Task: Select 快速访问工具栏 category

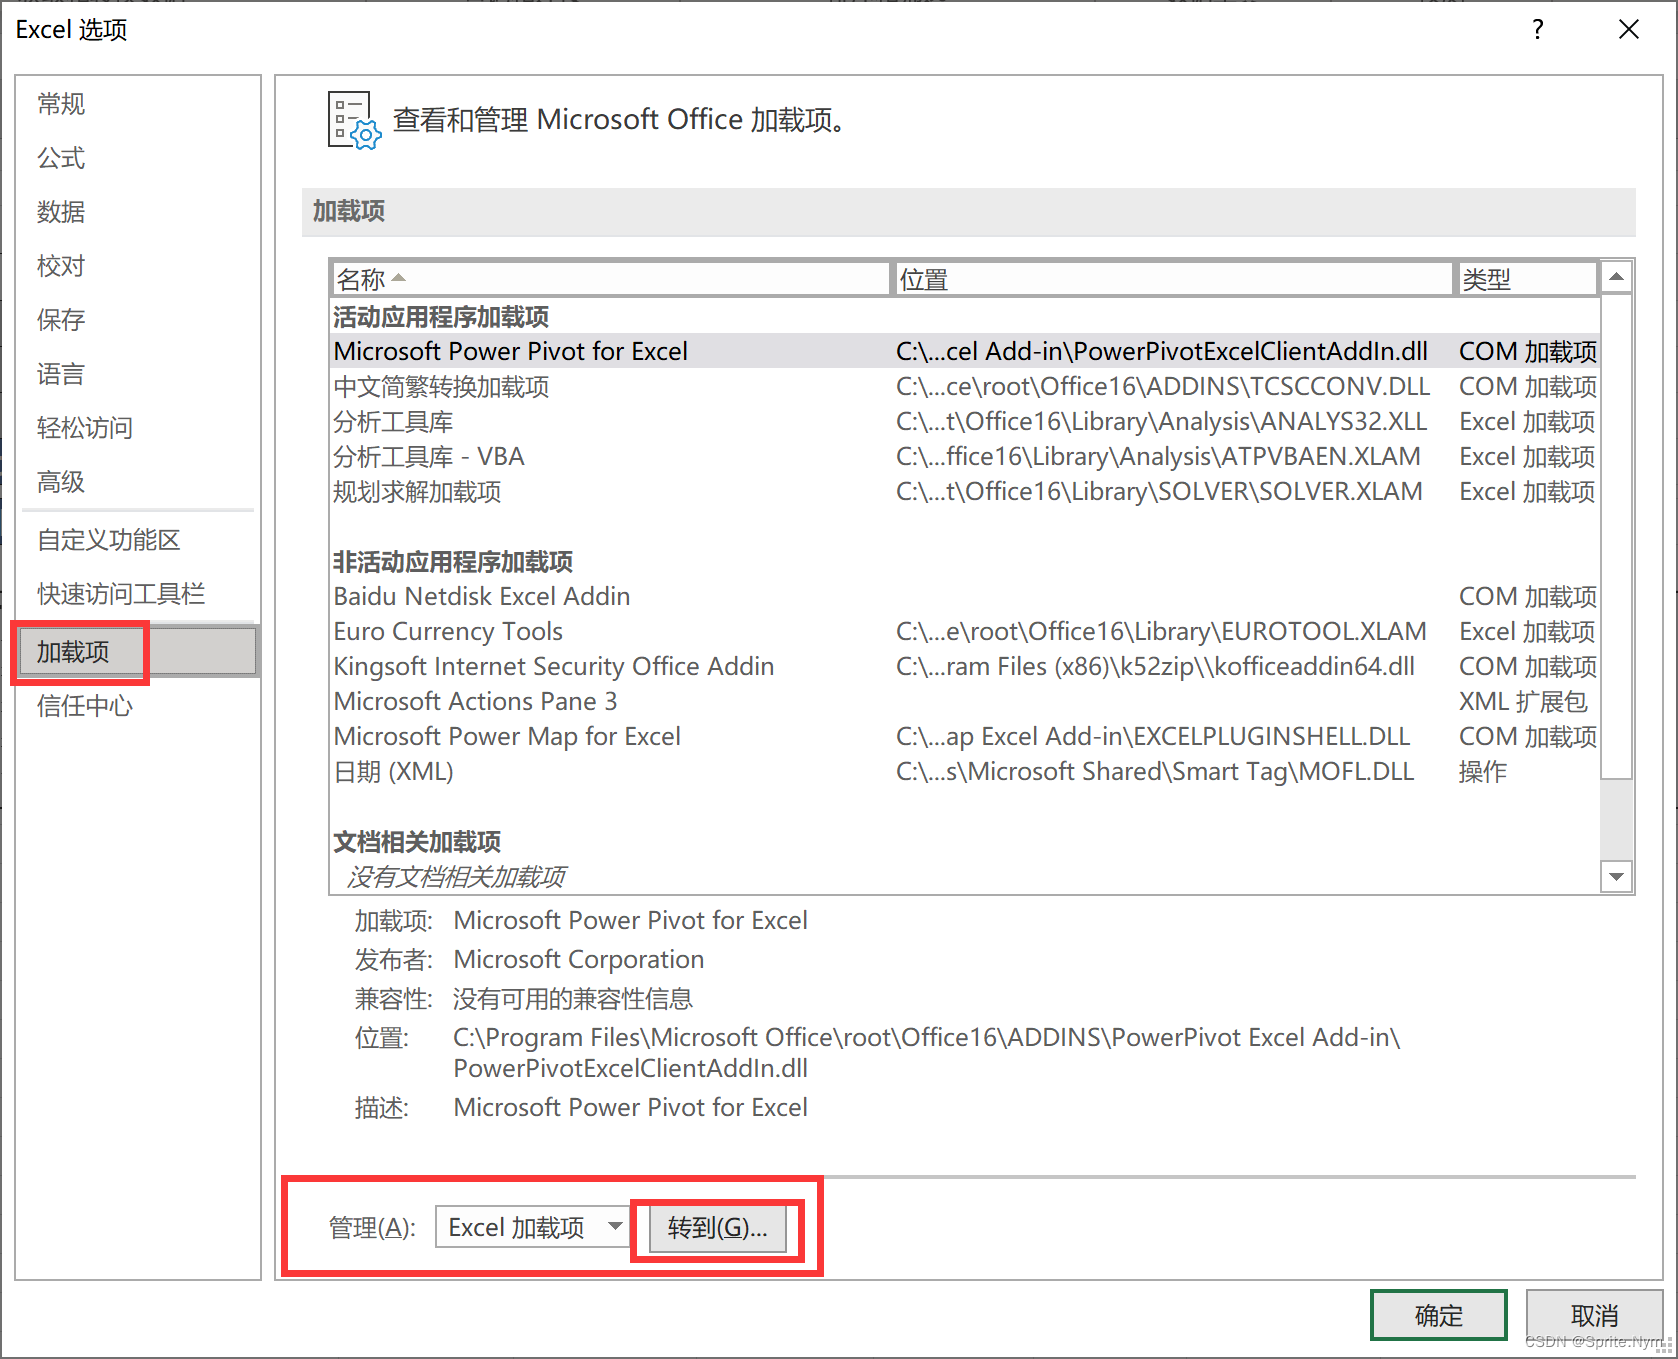Action: [x=121, y=594]
